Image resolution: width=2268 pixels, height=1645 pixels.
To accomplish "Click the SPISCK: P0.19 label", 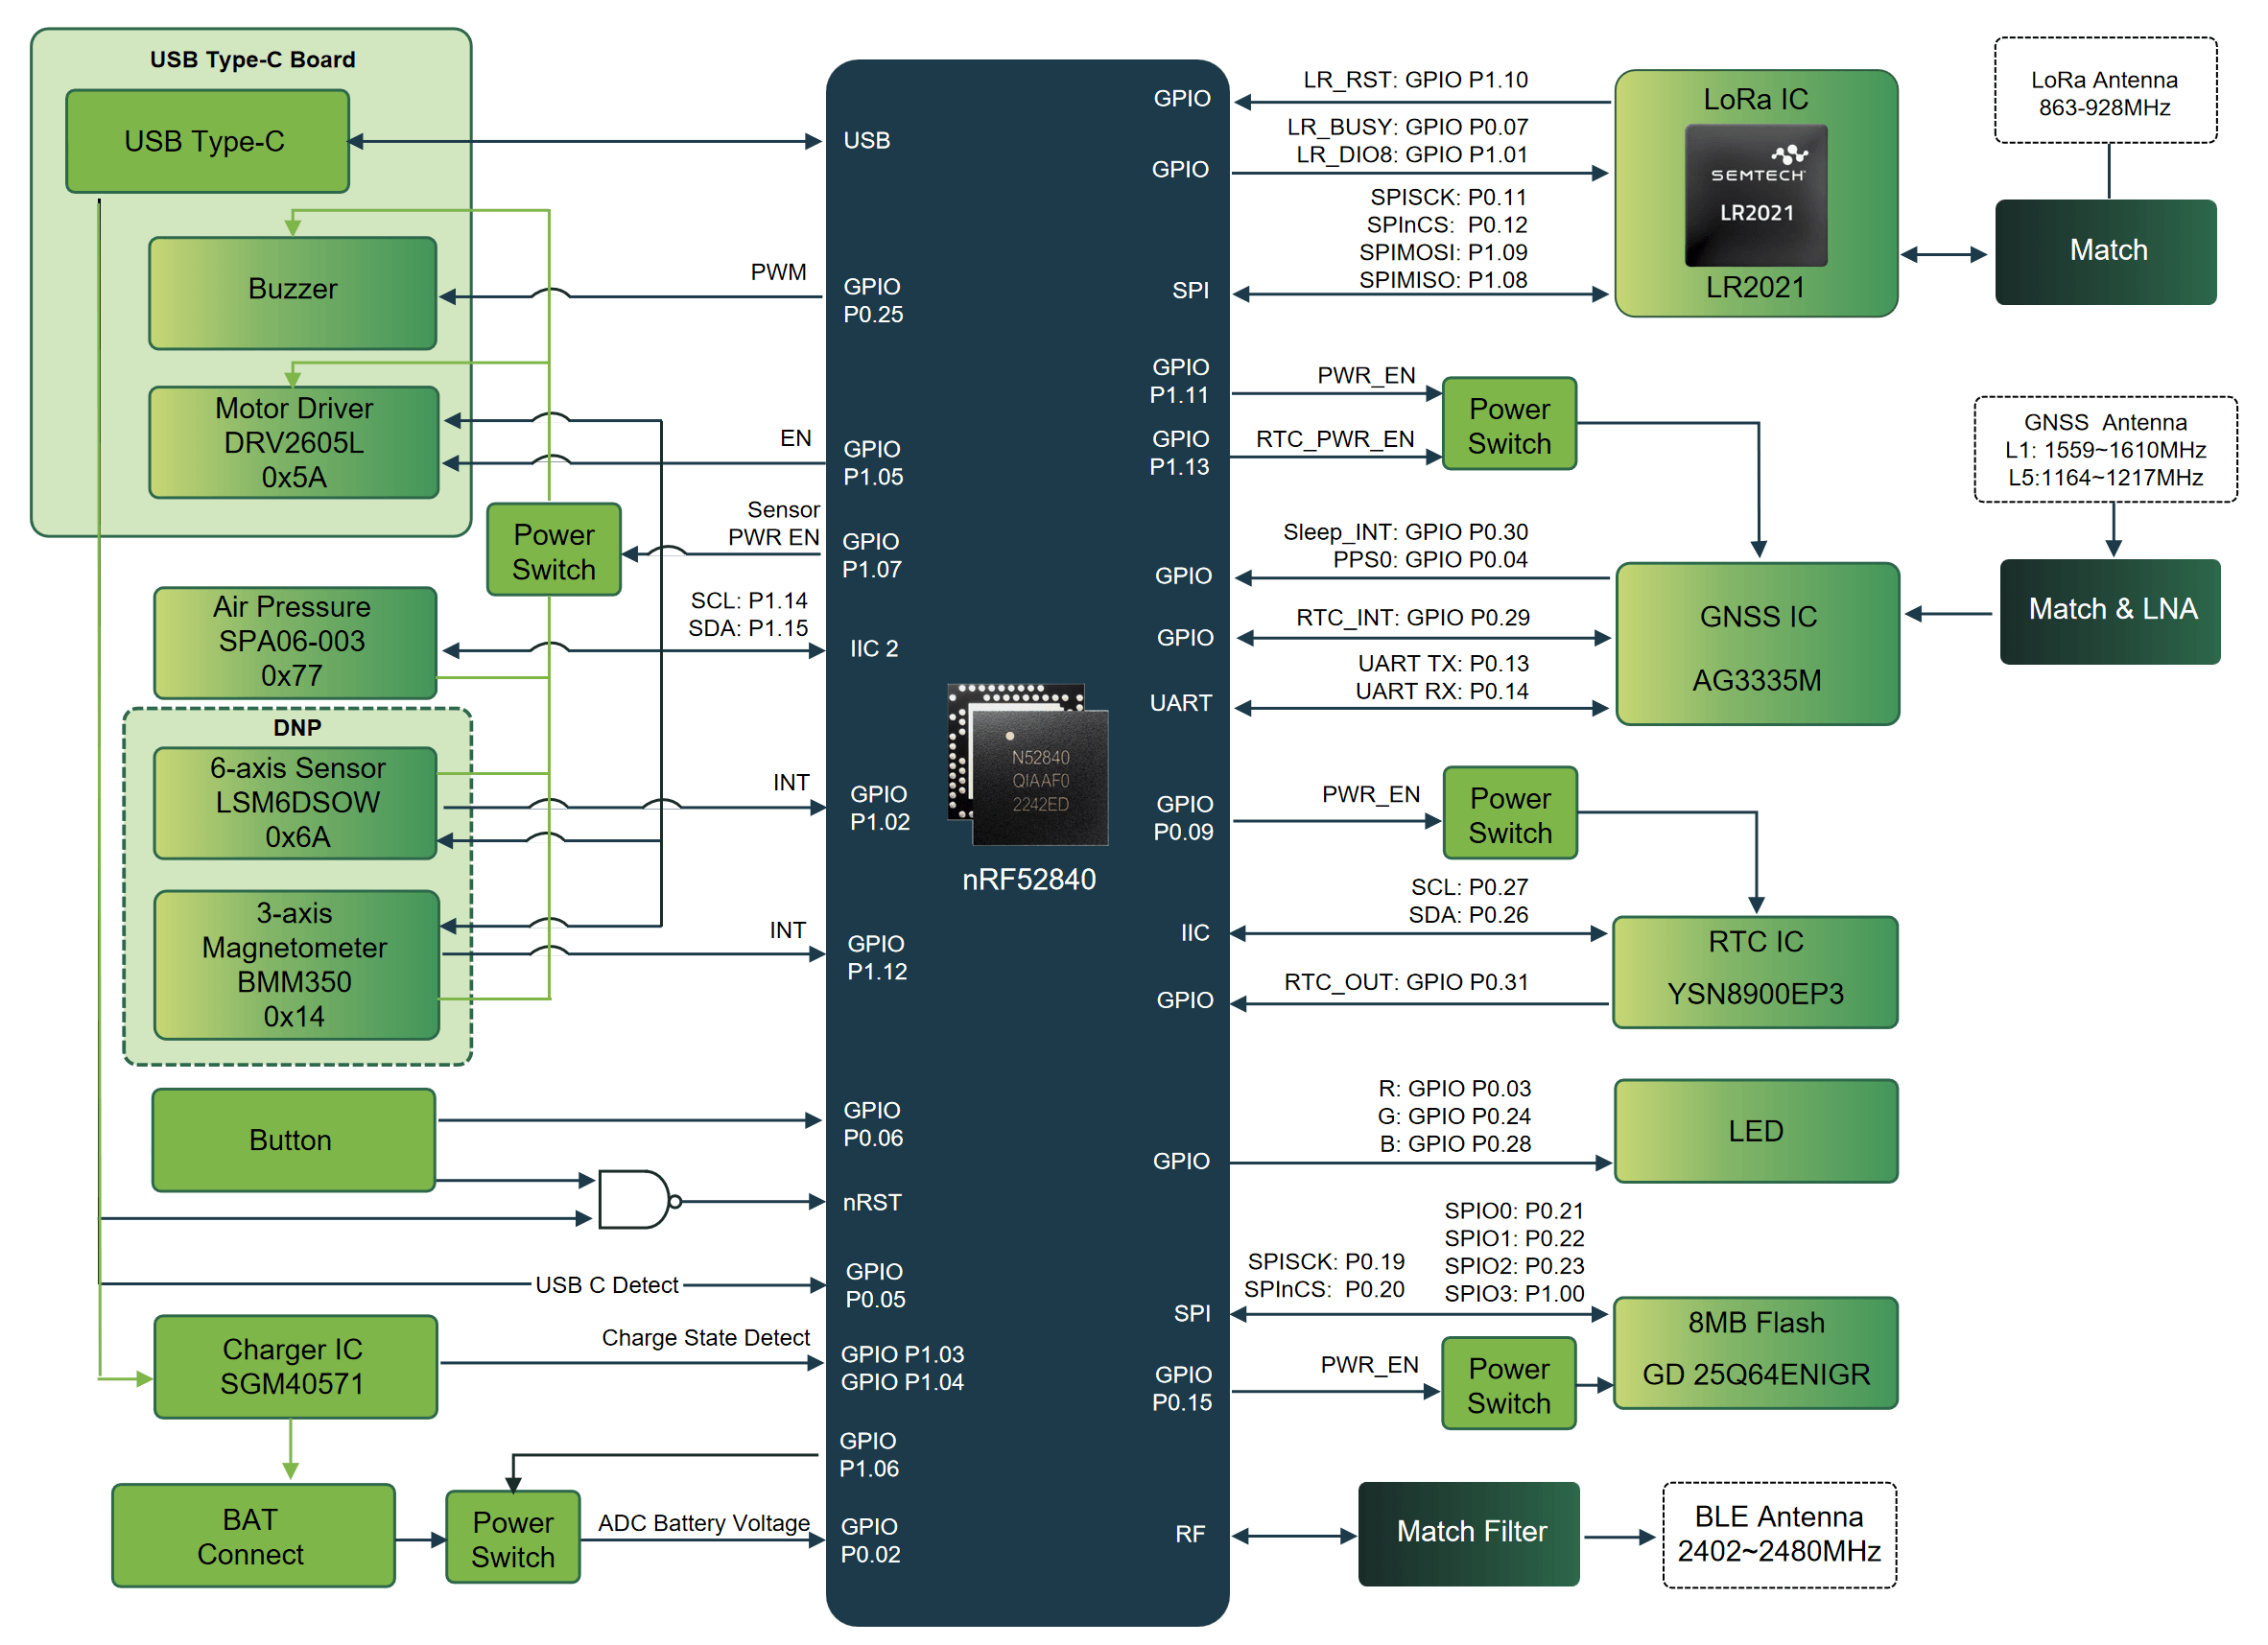I will 1326,1261.
